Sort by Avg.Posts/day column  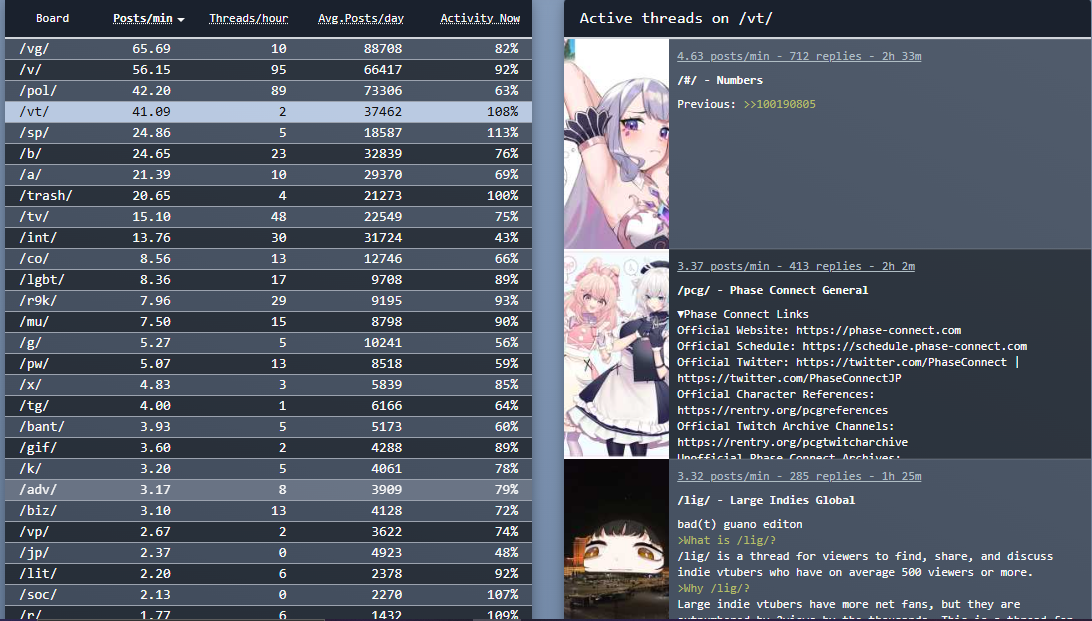point(359,18)
